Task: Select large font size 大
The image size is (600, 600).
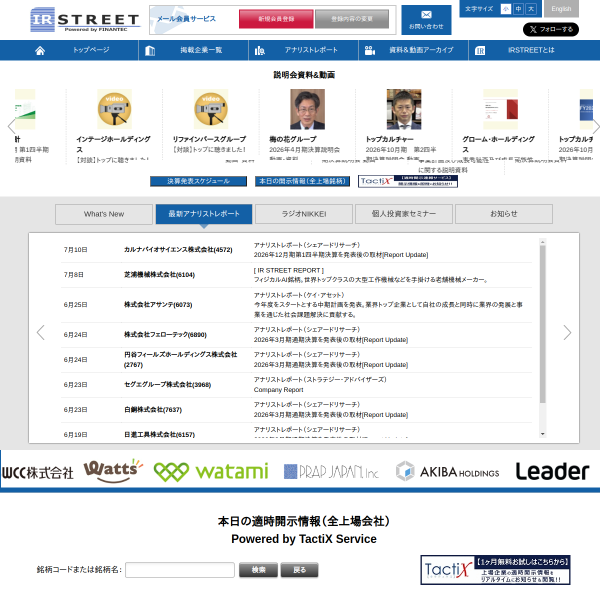Action: [531, 9]
